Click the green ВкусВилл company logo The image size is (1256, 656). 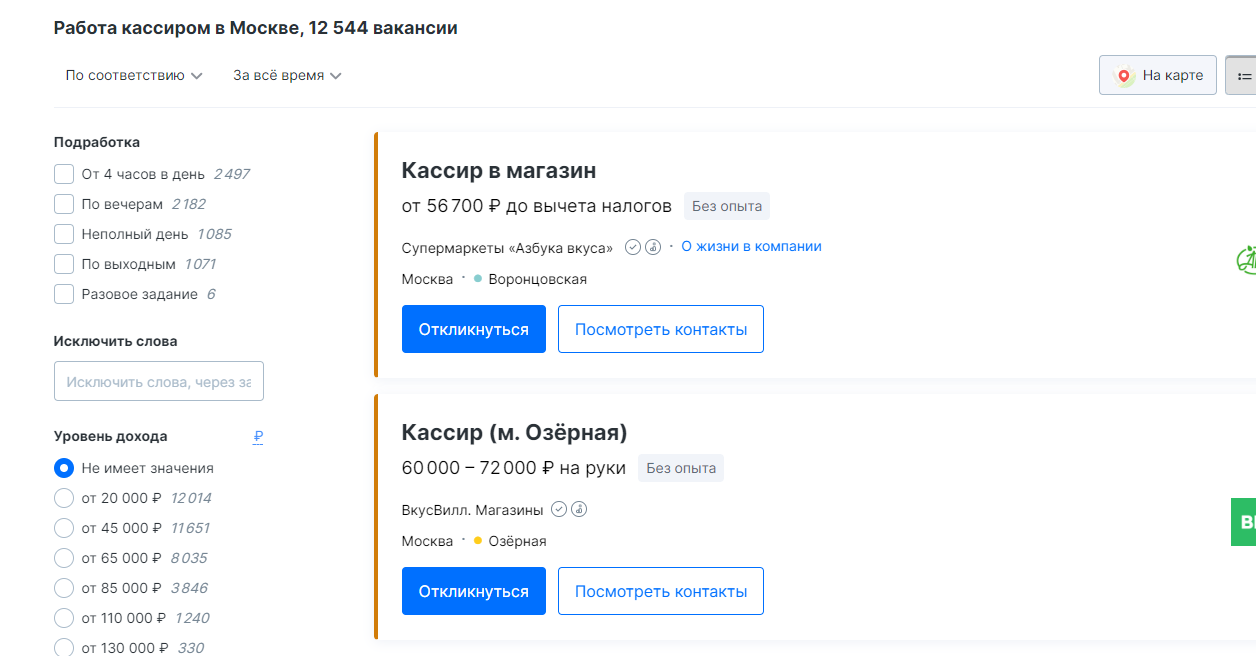click(1243, 522)
